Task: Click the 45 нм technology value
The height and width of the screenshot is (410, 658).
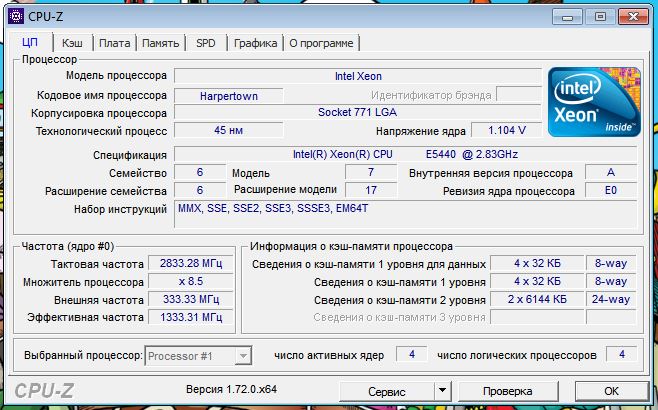Action: point(229,130)
